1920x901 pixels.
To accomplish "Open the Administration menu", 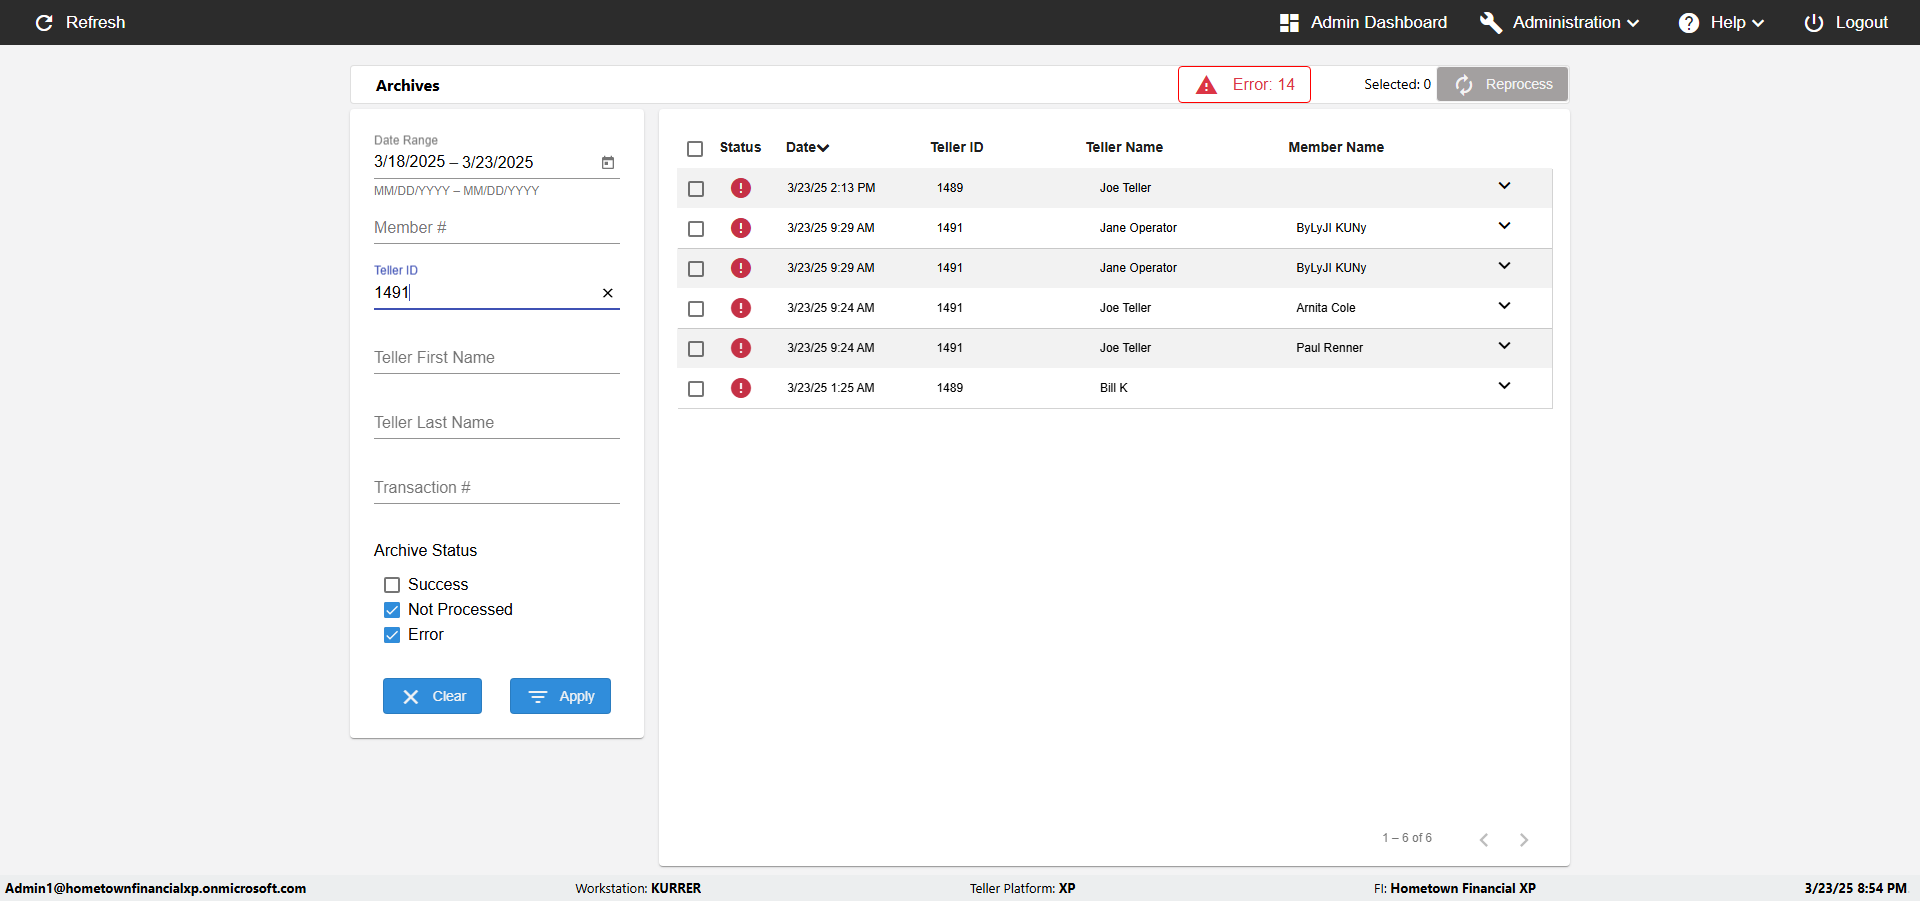I will point(1560,22).
